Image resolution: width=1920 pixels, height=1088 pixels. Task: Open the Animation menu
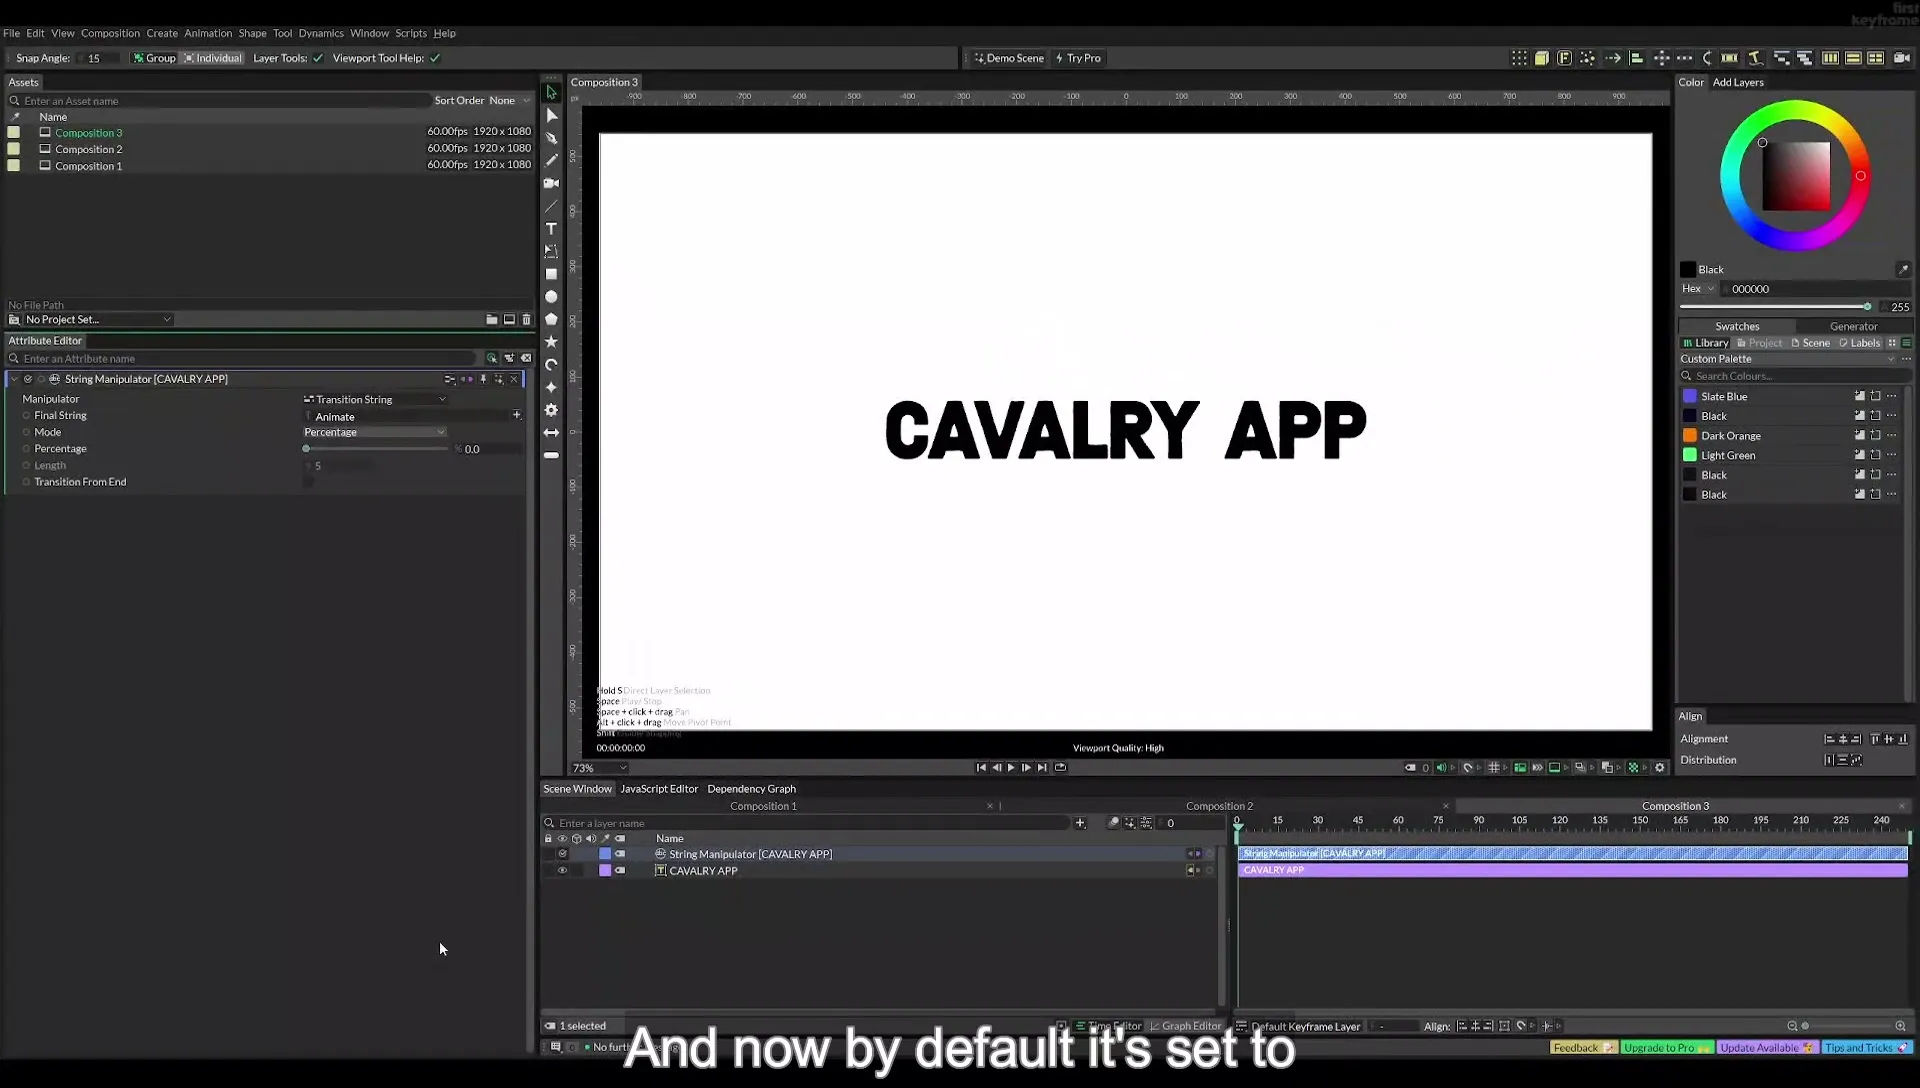pyautogui.click(x=208, y=33)
